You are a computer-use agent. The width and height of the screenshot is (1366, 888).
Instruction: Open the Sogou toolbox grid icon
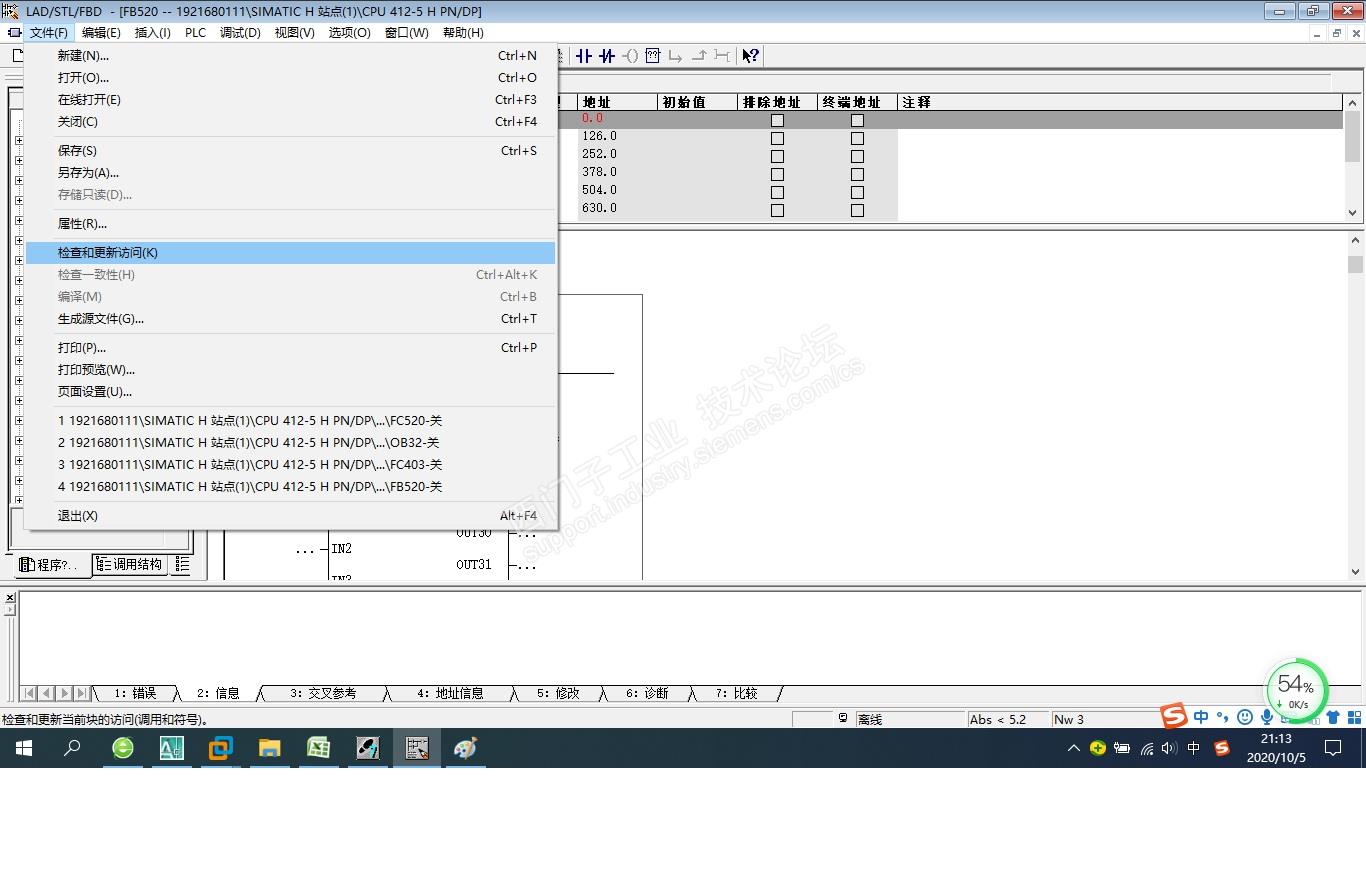coord(1354,717)
